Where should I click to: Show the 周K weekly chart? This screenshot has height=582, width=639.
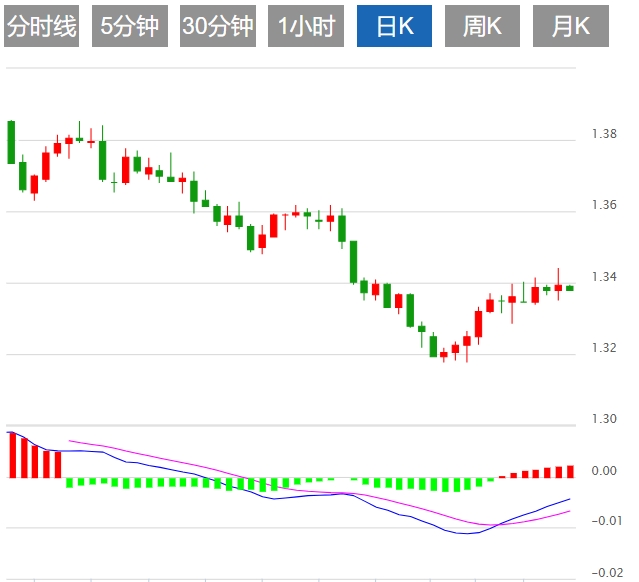(482, 27)
